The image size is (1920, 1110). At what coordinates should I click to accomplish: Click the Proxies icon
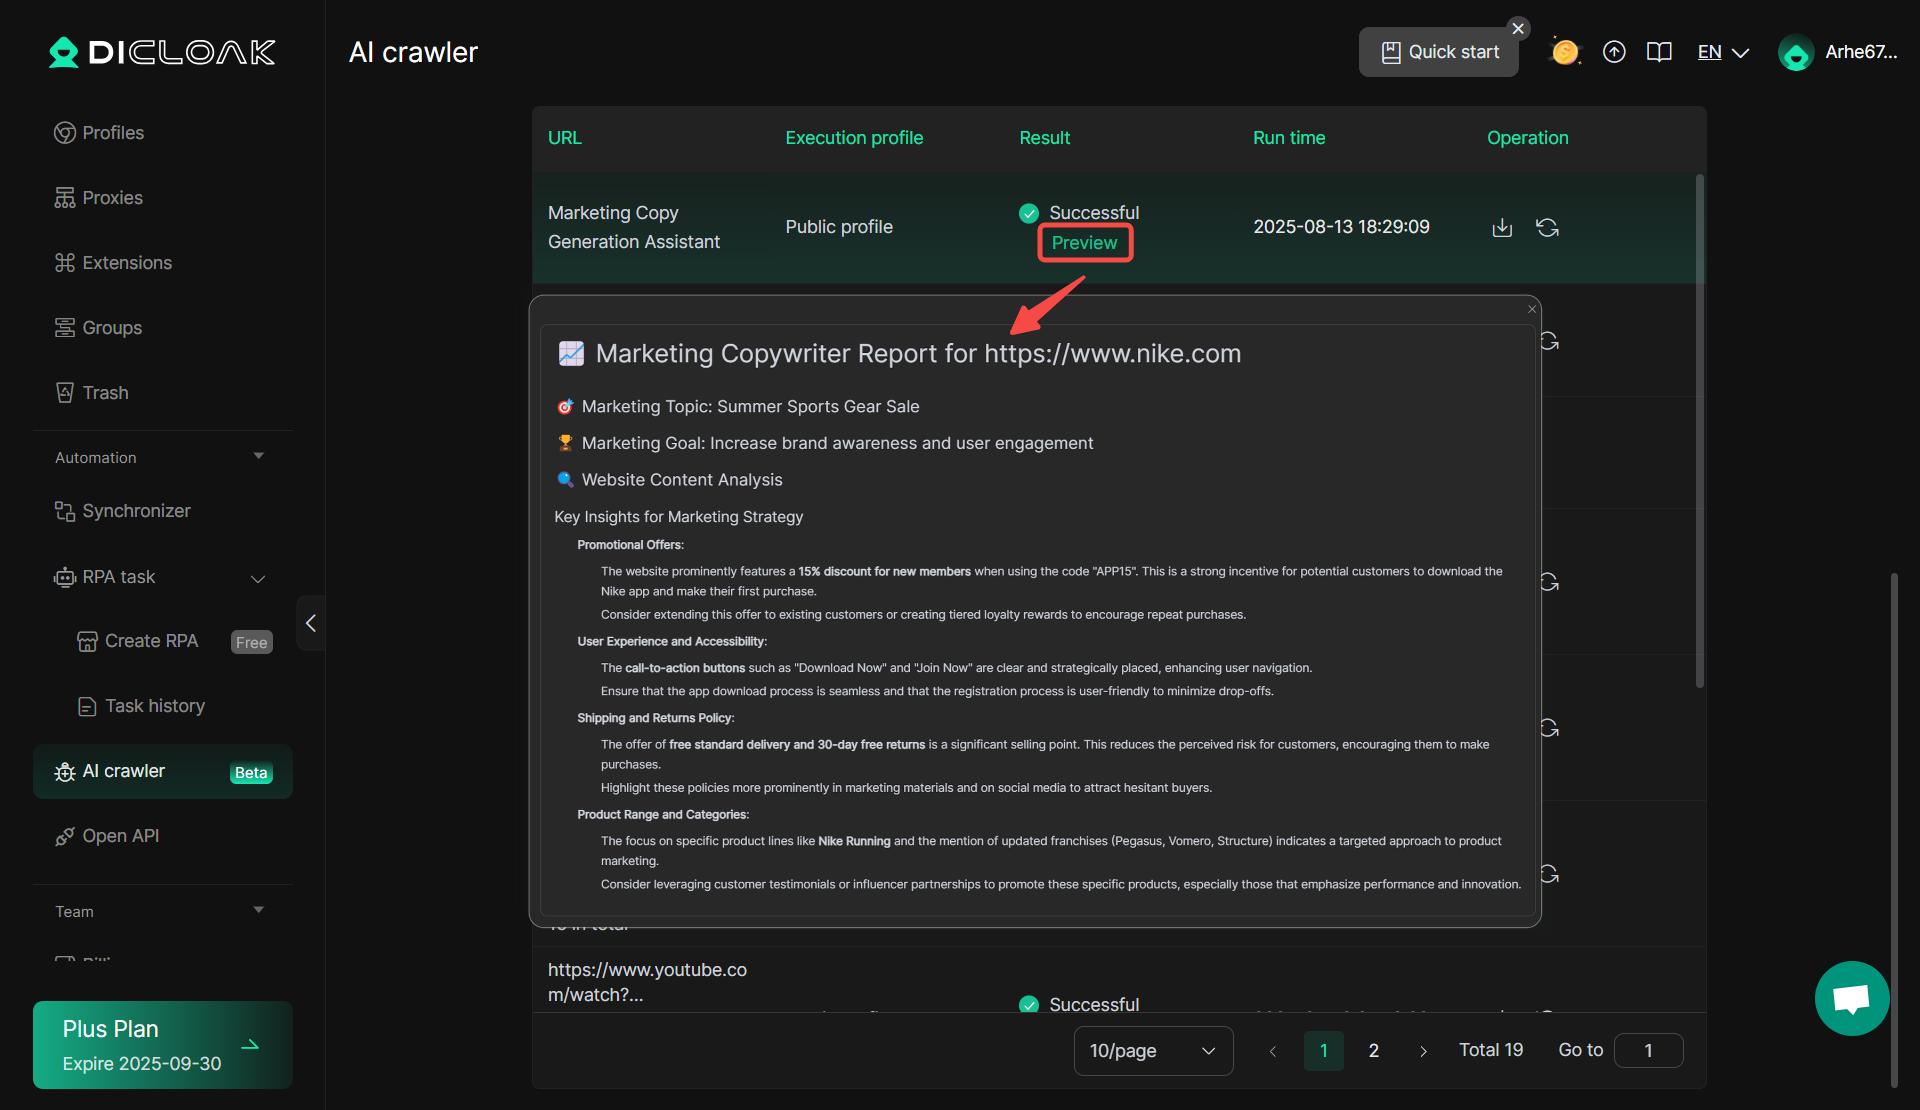(x=65, y=198)
